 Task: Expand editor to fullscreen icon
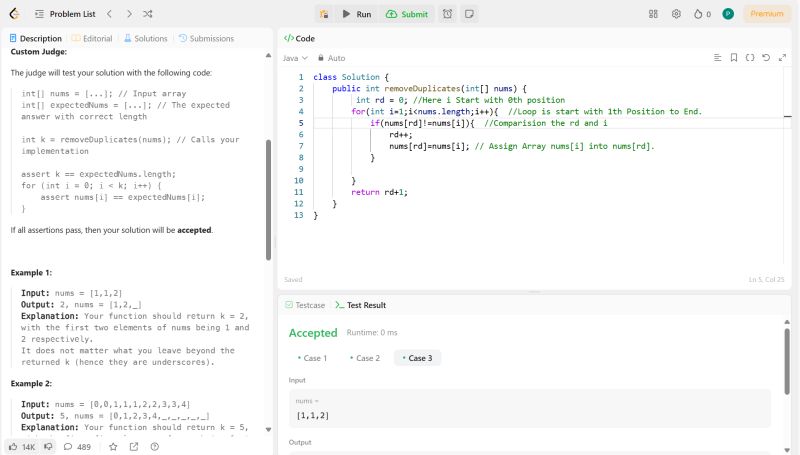coord(782,58)
